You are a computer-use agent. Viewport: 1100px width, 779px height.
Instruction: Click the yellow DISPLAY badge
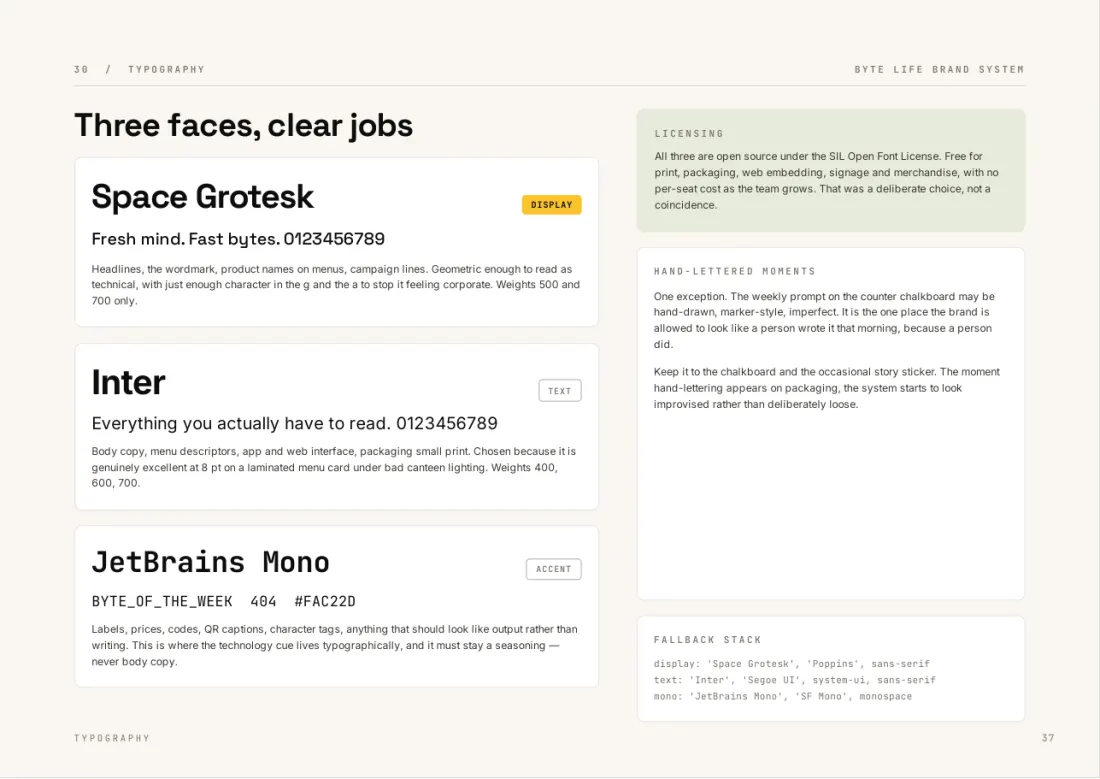[x=551, y=205]
